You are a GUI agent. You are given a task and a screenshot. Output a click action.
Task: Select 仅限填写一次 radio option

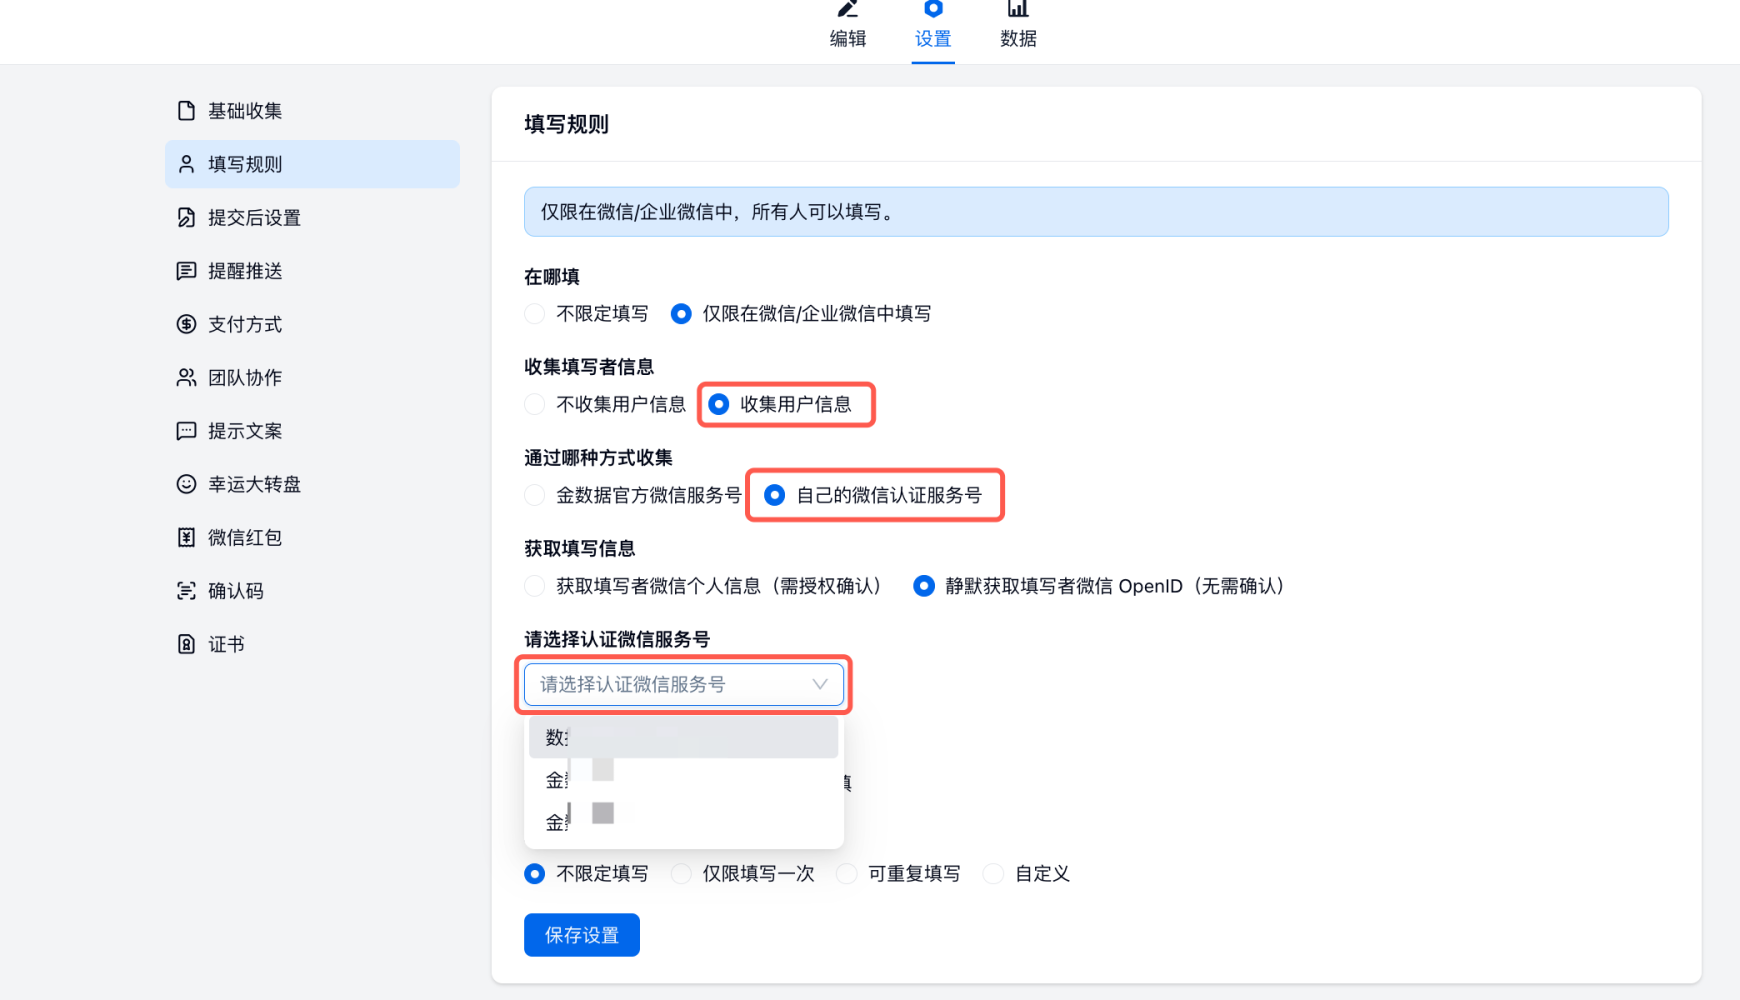(x=682, y=874)
